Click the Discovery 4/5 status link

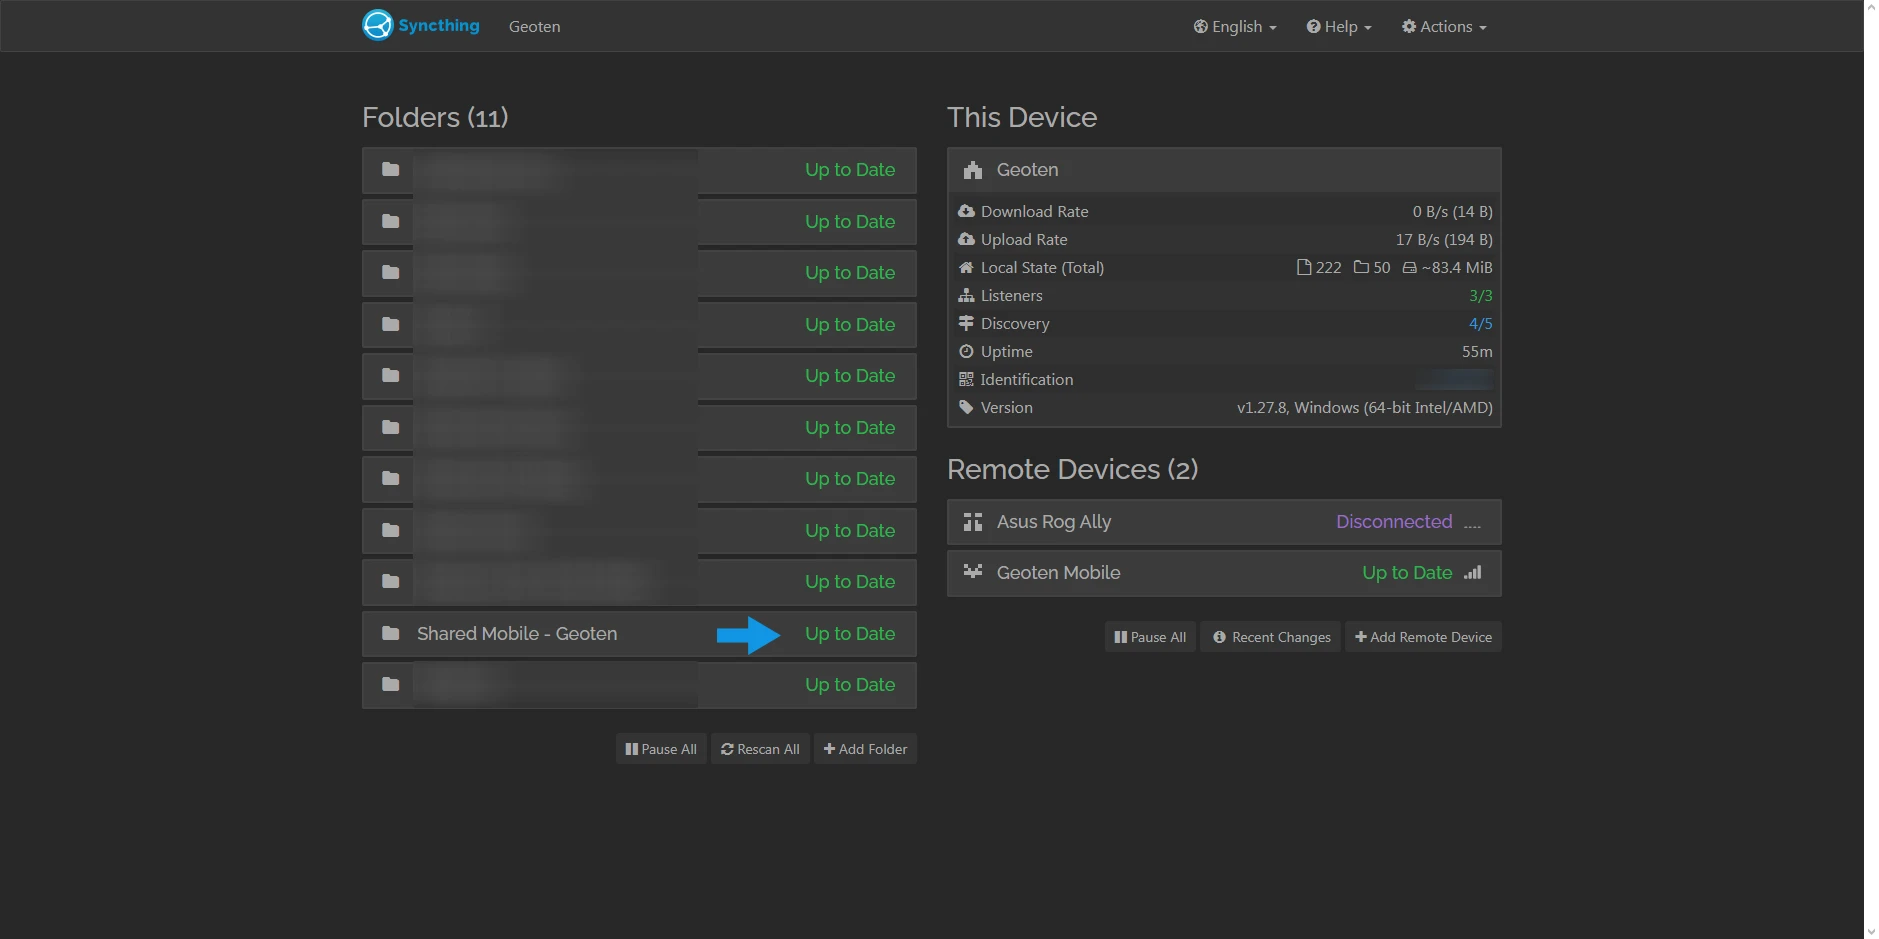(x=1480, y=324)
